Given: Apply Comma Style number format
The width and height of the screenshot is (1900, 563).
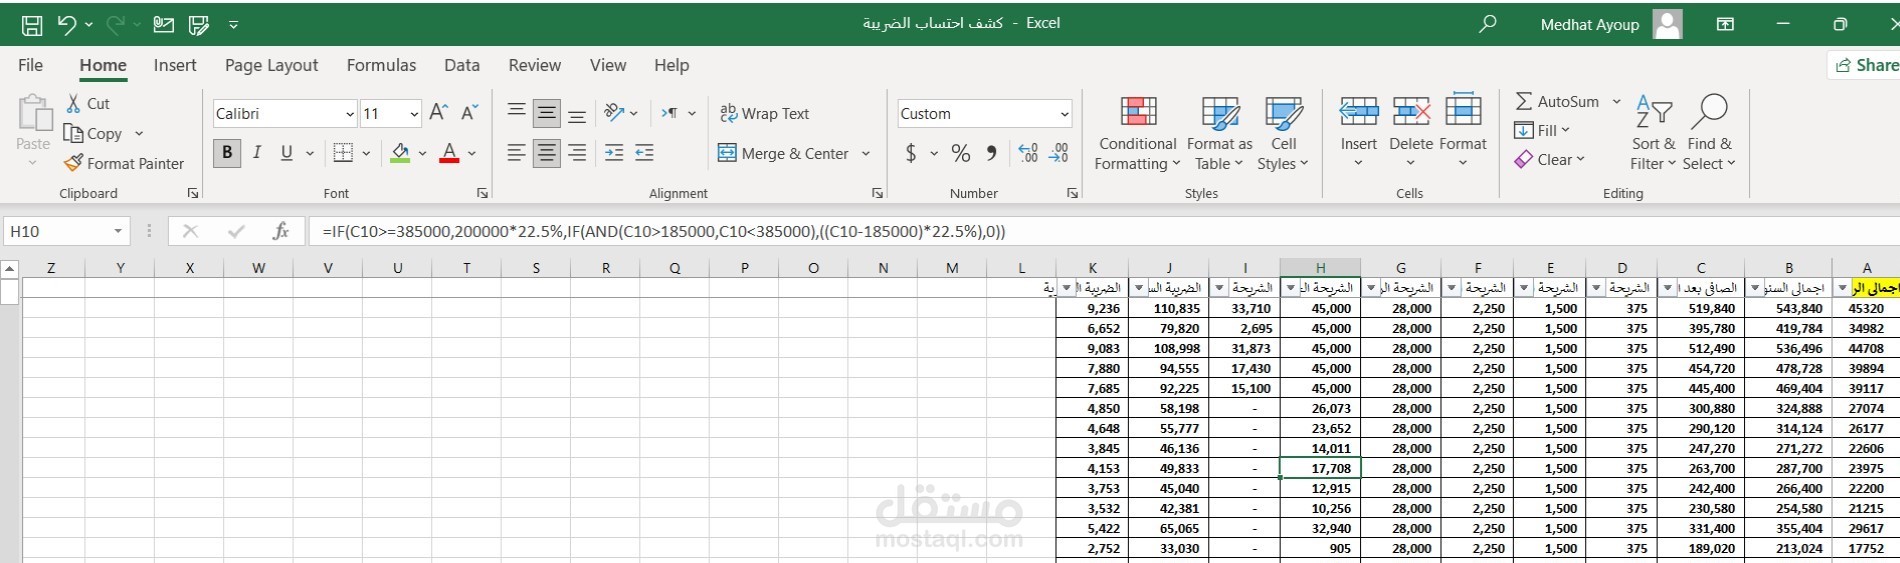Looking at the screenshot, I should point(991,153).
